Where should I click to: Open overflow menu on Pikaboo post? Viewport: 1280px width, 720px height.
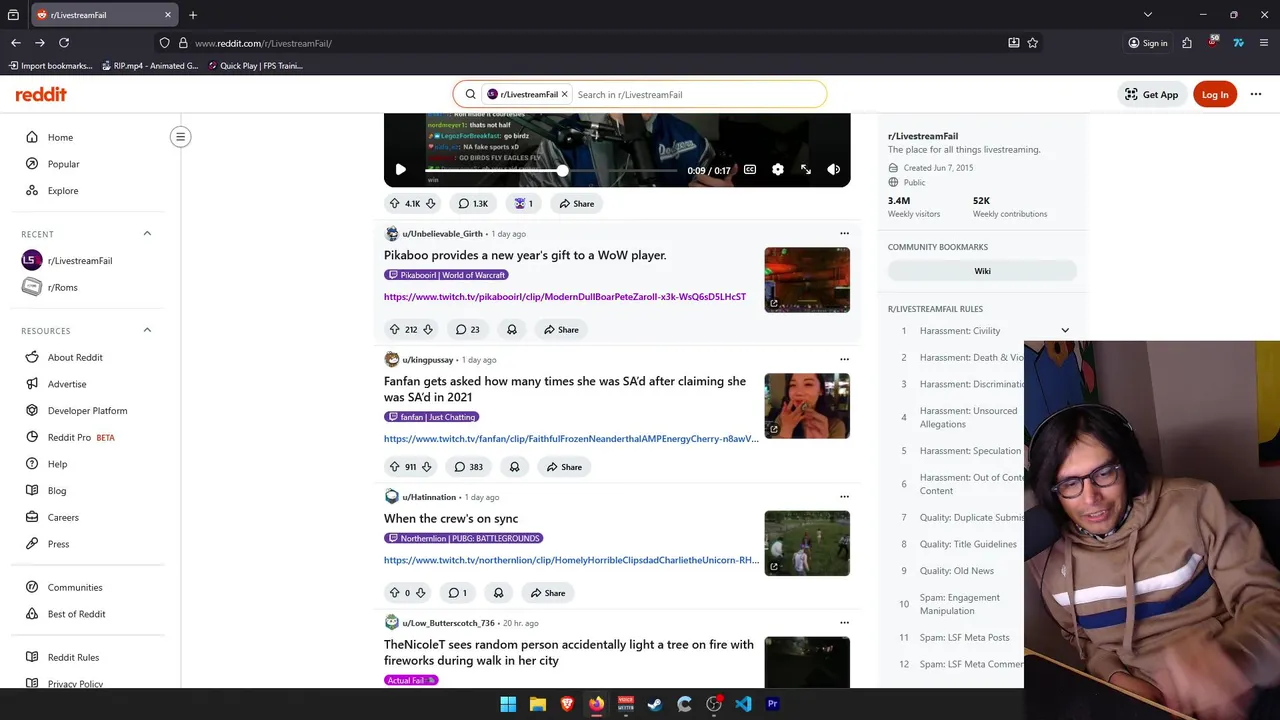pyautogui.click(x=844, y=234)
